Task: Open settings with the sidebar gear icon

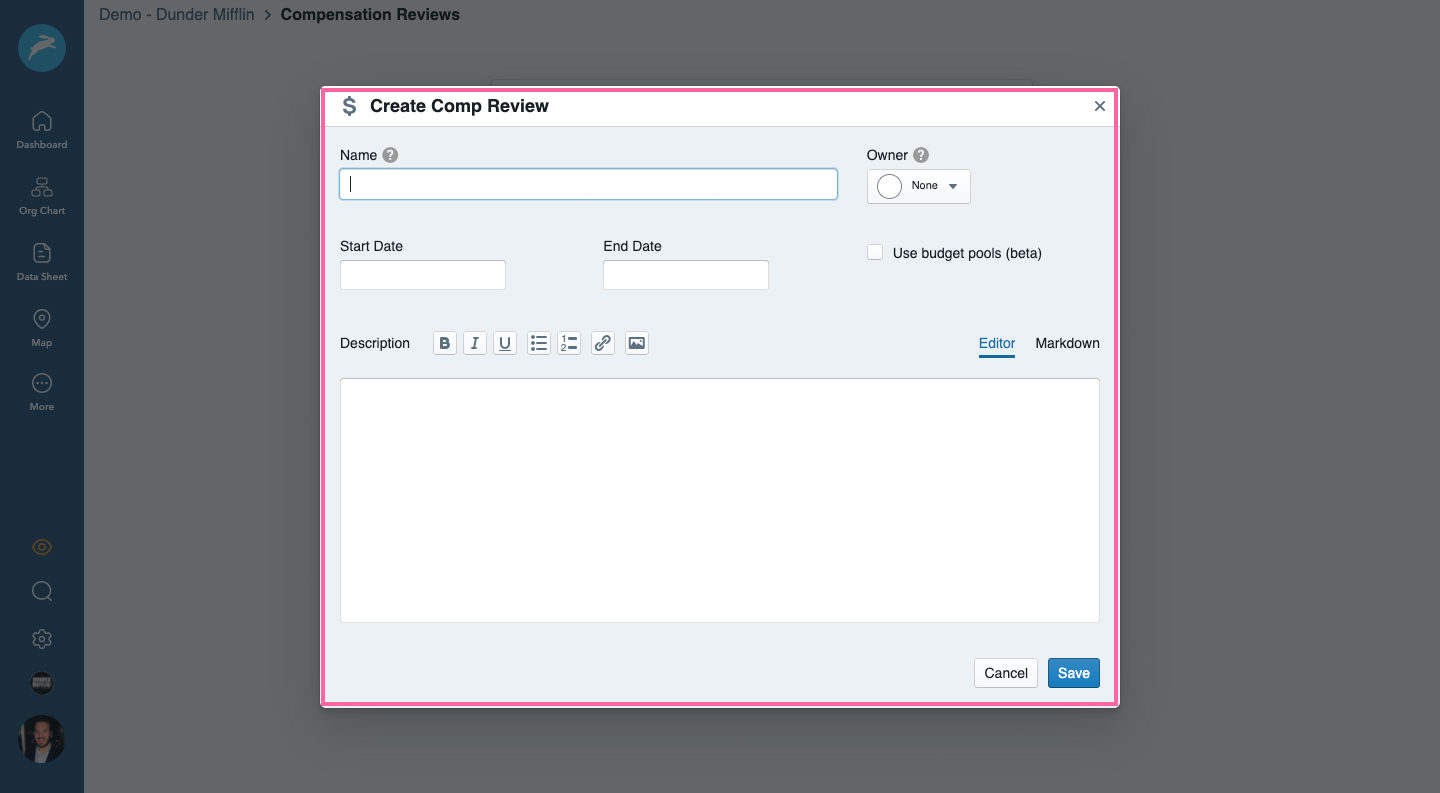Action: click(x=42, y=639)
